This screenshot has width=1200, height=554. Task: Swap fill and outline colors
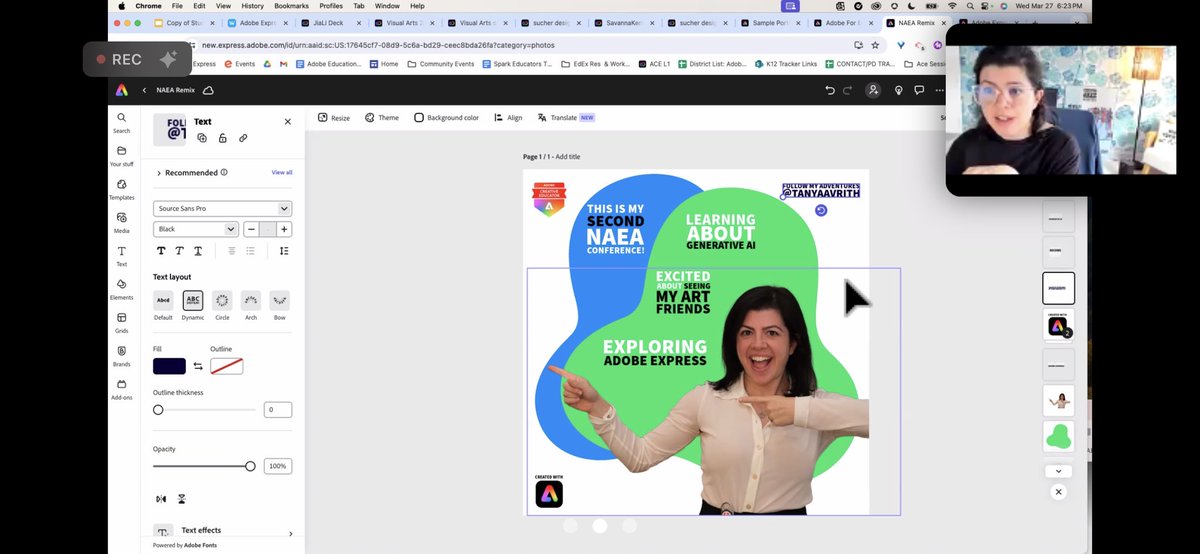[x=198, y=366]
